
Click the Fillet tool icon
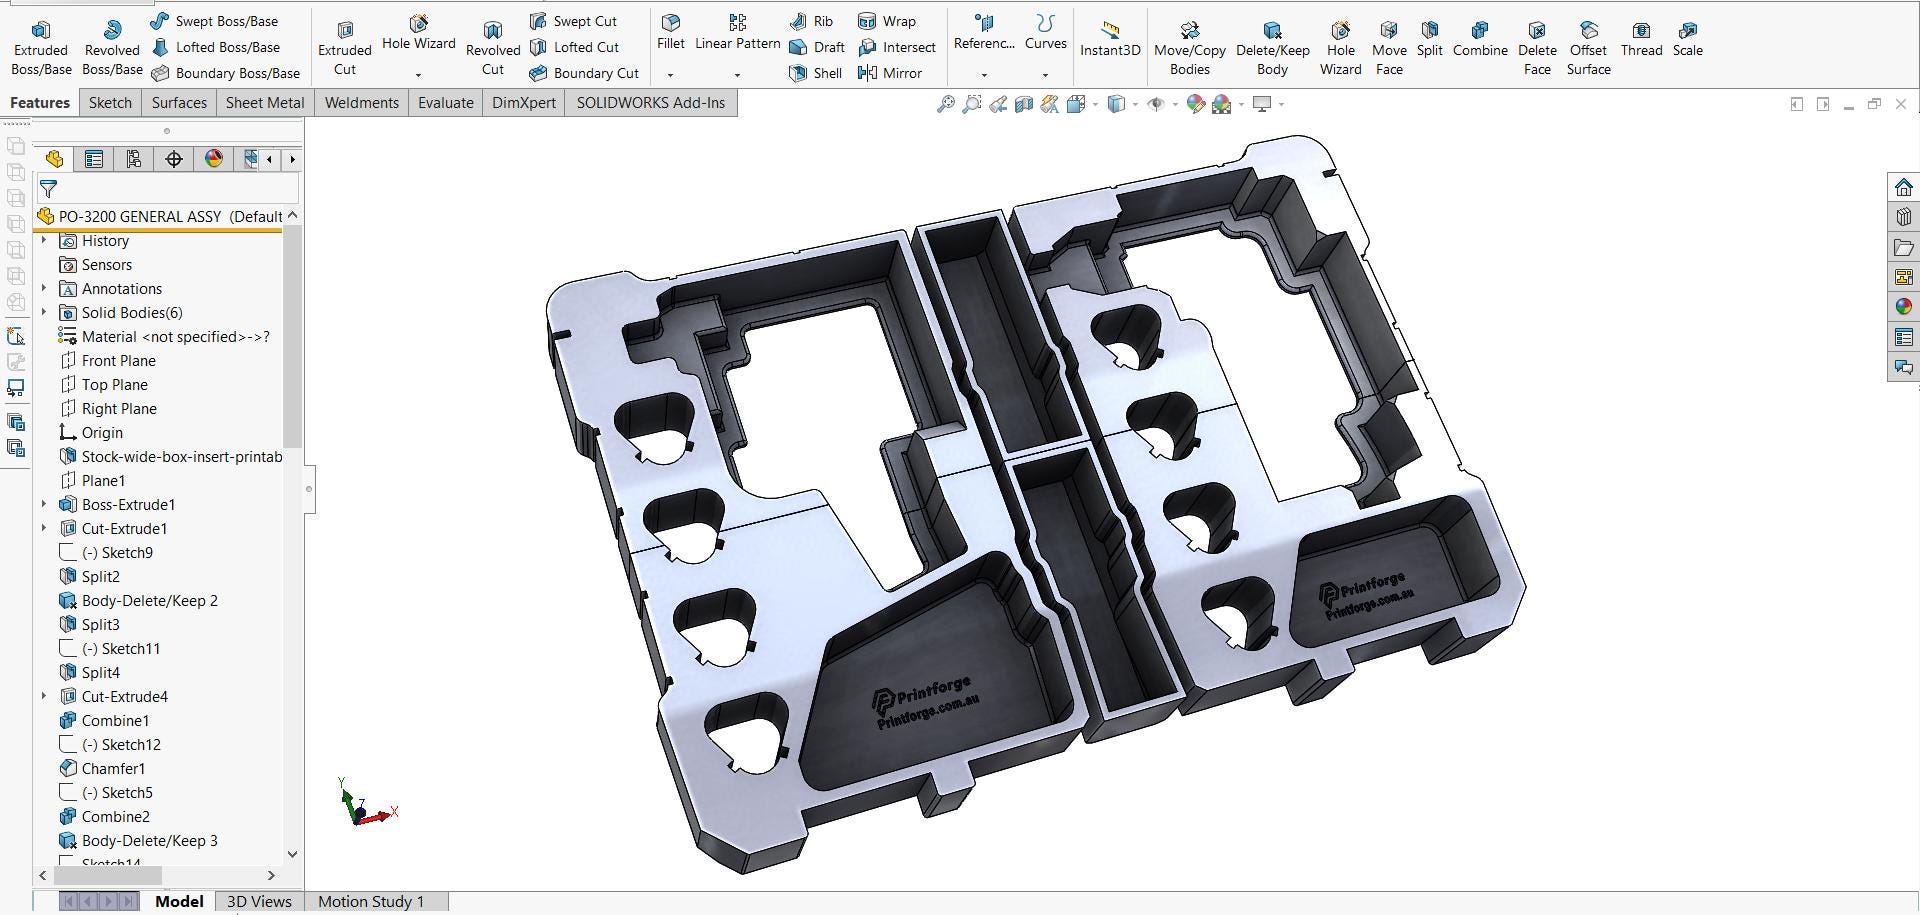[x=671, y=23]
